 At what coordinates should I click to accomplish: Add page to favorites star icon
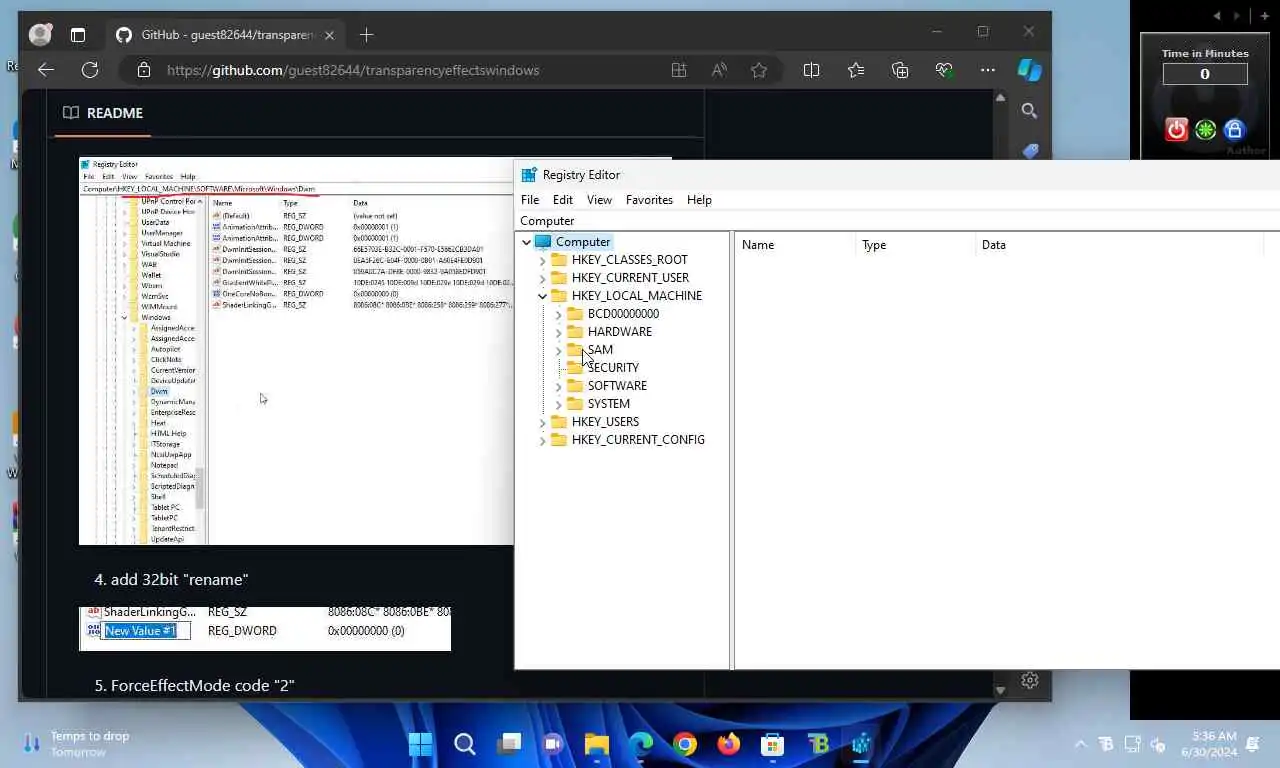tap(759, 70)
